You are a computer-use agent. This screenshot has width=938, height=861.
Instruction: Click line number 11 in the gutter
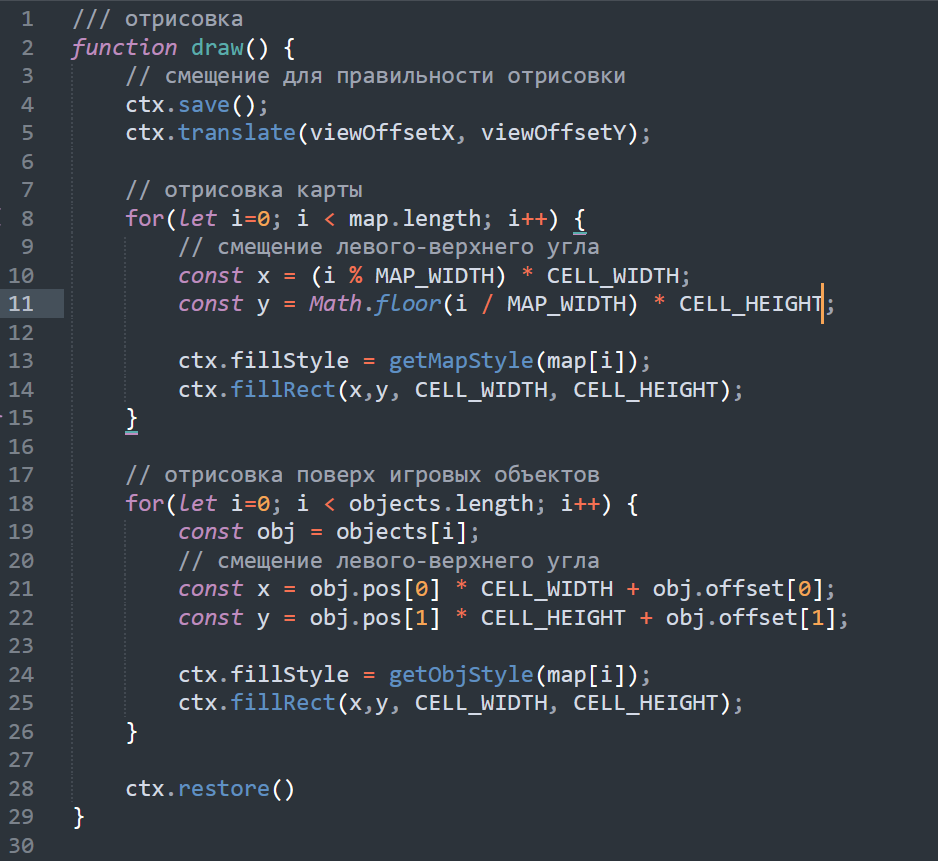click(21, 304)
